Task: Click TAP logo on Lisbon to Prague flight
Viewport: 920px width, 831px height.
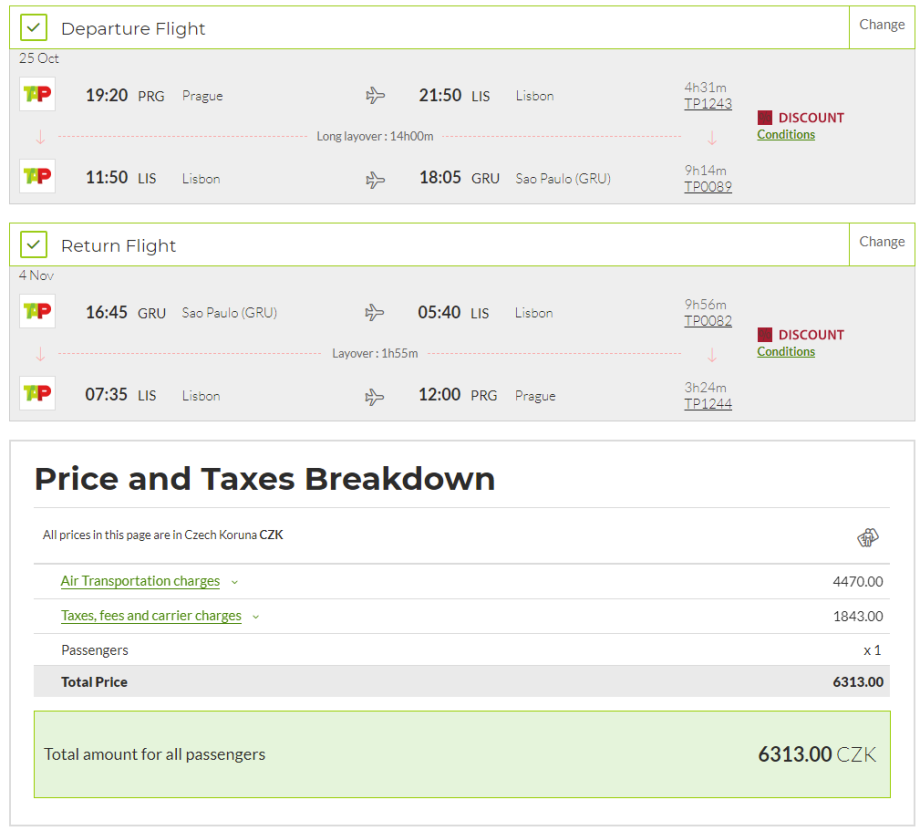Action: 37,394
